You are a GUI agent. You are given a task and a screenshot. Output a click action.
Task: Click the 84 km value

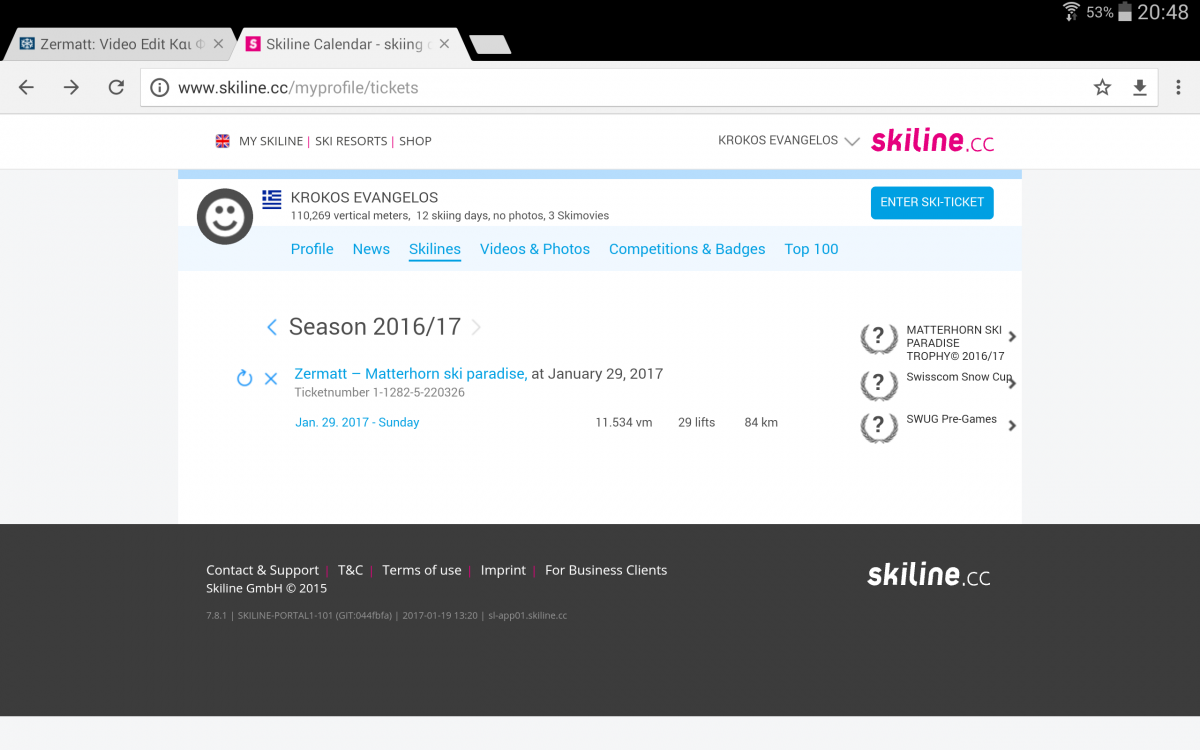coord(761,423)
